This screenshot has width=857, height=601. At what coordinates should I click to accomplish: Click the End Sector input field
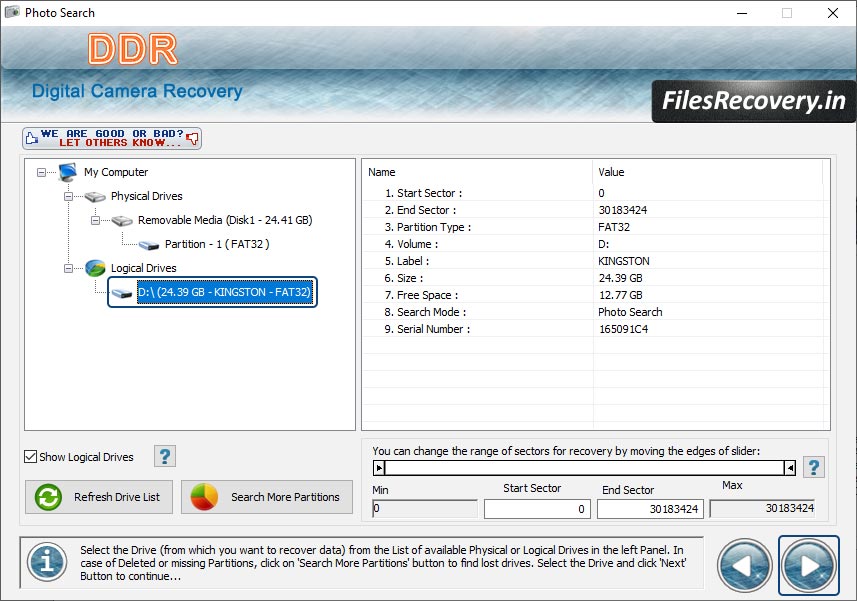click(x=650, y=509)
